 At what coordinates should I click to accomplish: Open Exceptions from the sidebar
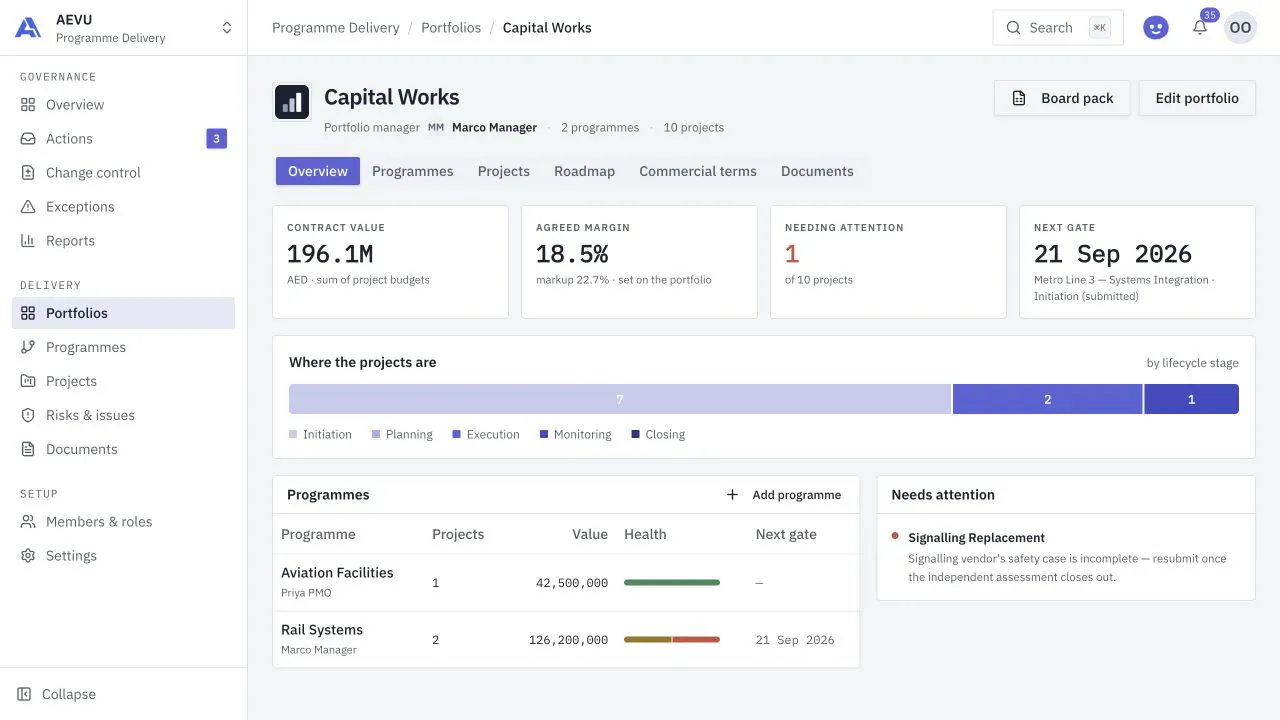124,207
